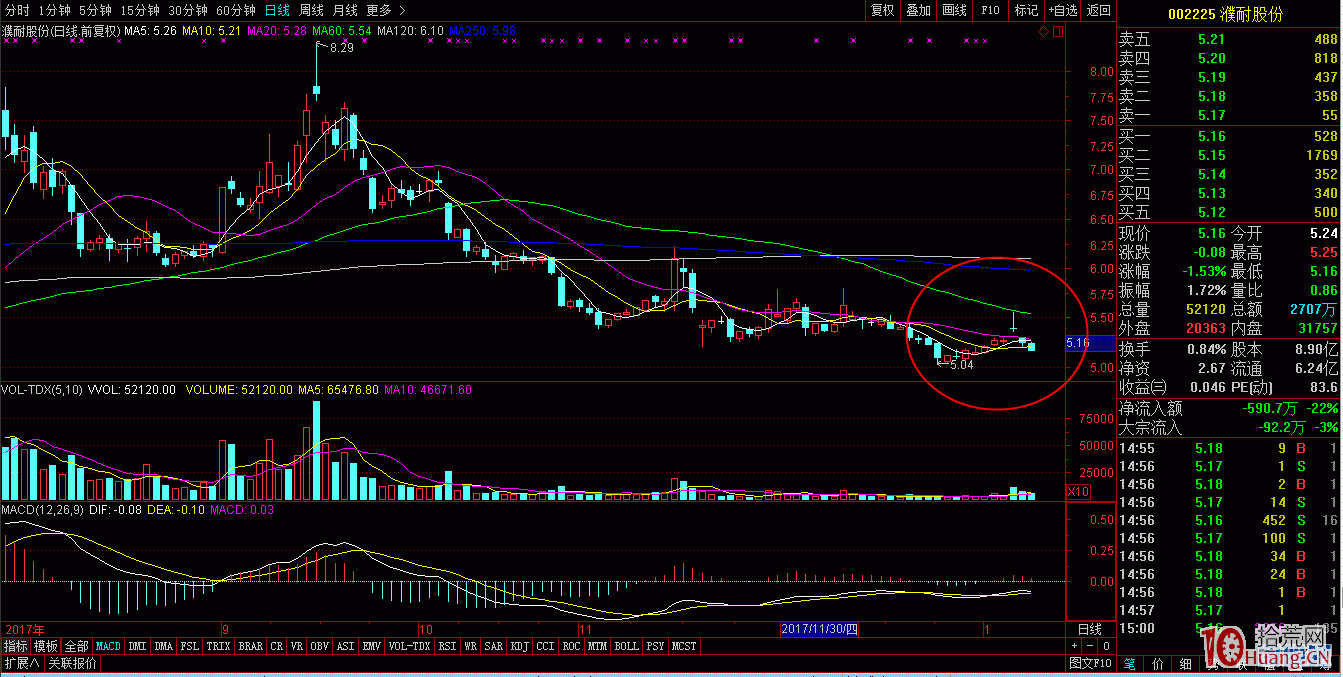Switch to the WR indicator
This screenshot has height=677, width=1343.
pyautogui.click(x=470, y=646)
